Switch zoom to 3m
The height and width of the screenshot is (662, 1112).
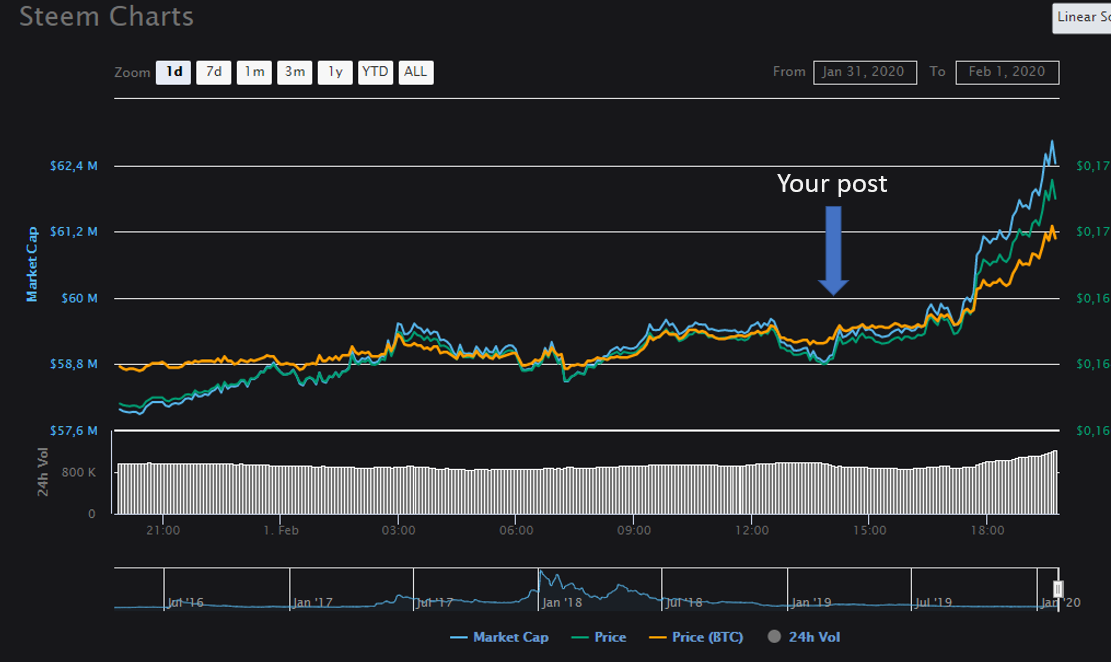[x=294, y=72]
